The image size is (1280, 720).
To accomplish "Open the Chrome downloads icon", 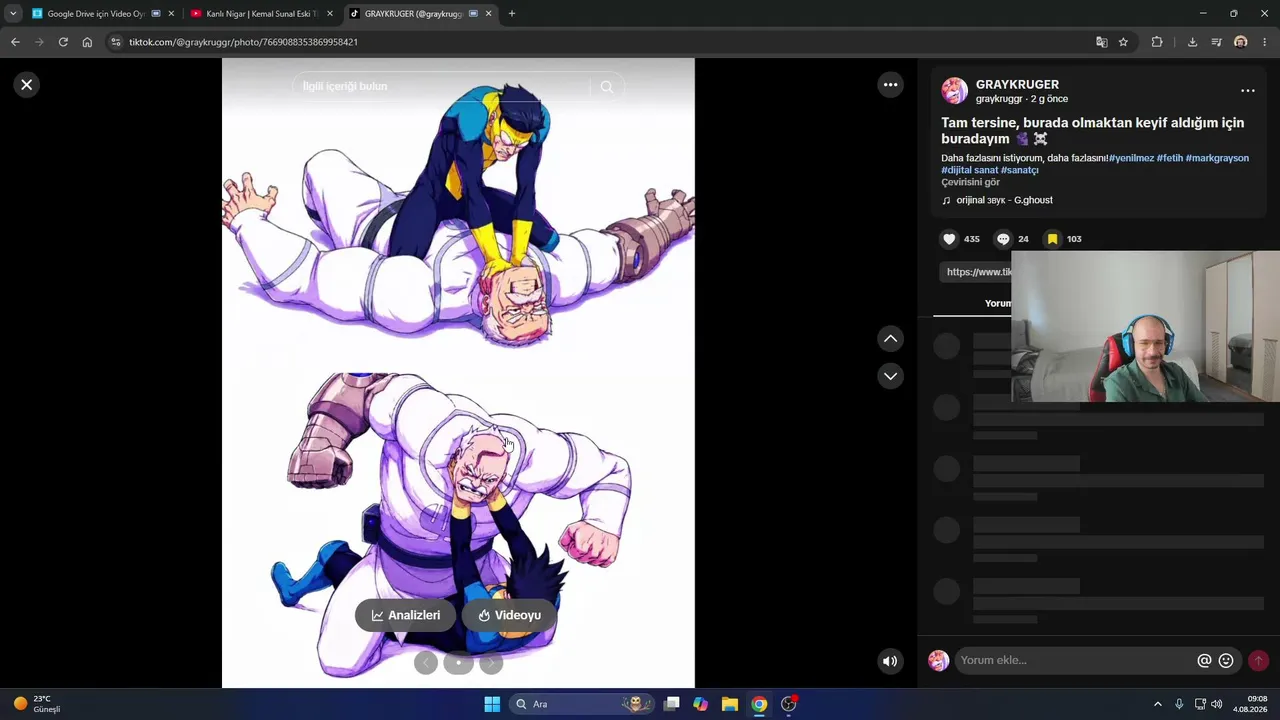I will (1192, 42).
